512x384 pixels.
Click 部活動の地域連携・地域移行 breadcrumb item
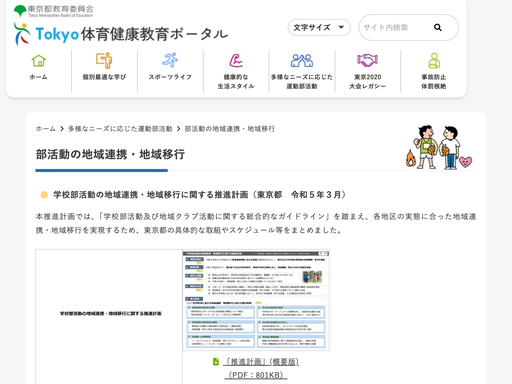coord(230,129)
